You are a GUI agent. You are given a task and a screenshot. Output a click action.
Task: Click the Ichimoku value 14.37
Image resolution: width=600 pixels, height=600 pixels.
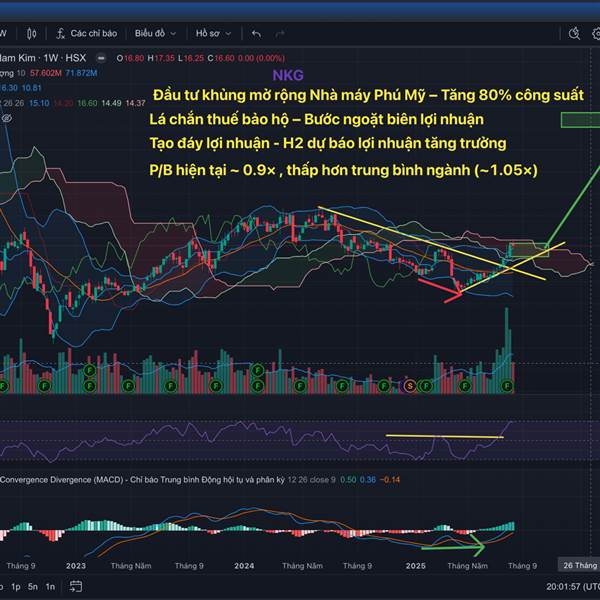[135, 103]
